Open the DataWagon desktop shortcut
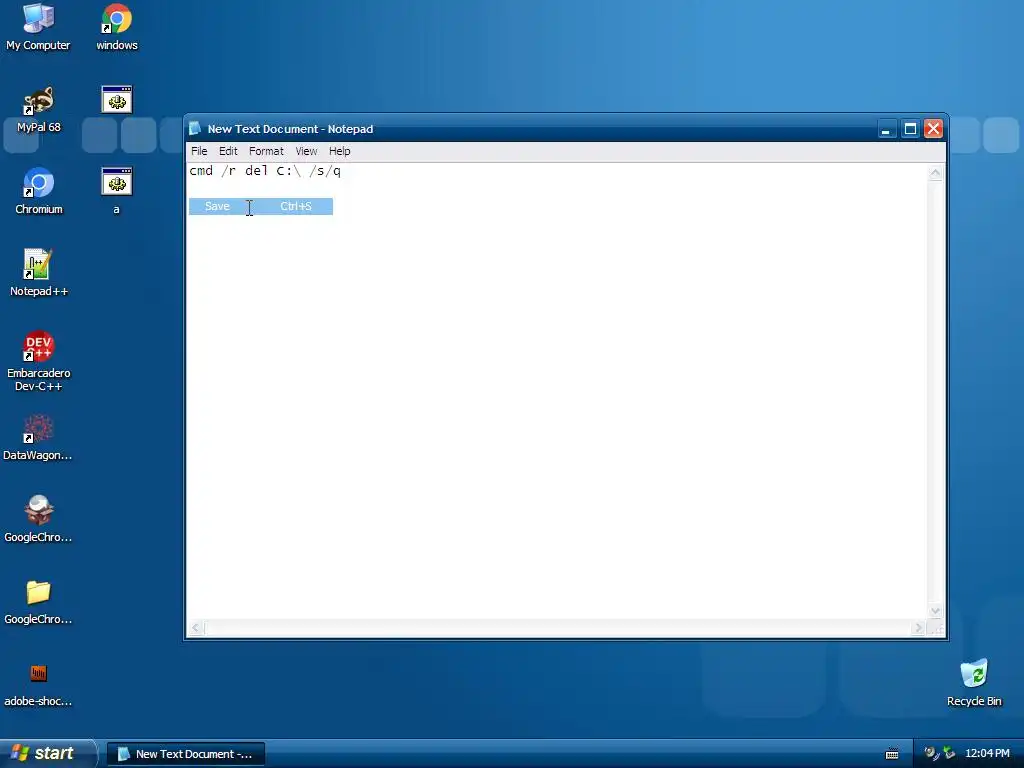This screenshot has width=1024, height=768. coord(38,437)
